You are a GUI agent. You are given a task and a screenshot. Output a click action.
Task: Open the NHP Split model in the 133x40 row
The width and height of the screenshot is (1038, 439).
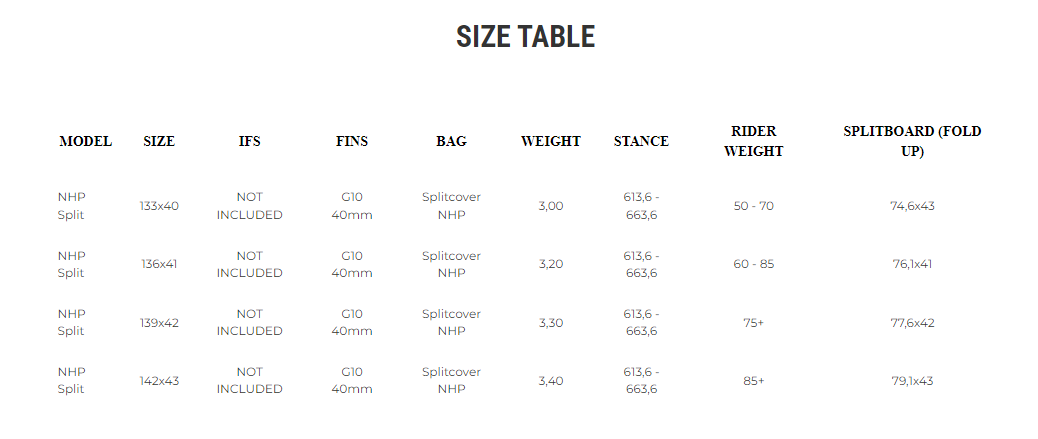(72, 206)
